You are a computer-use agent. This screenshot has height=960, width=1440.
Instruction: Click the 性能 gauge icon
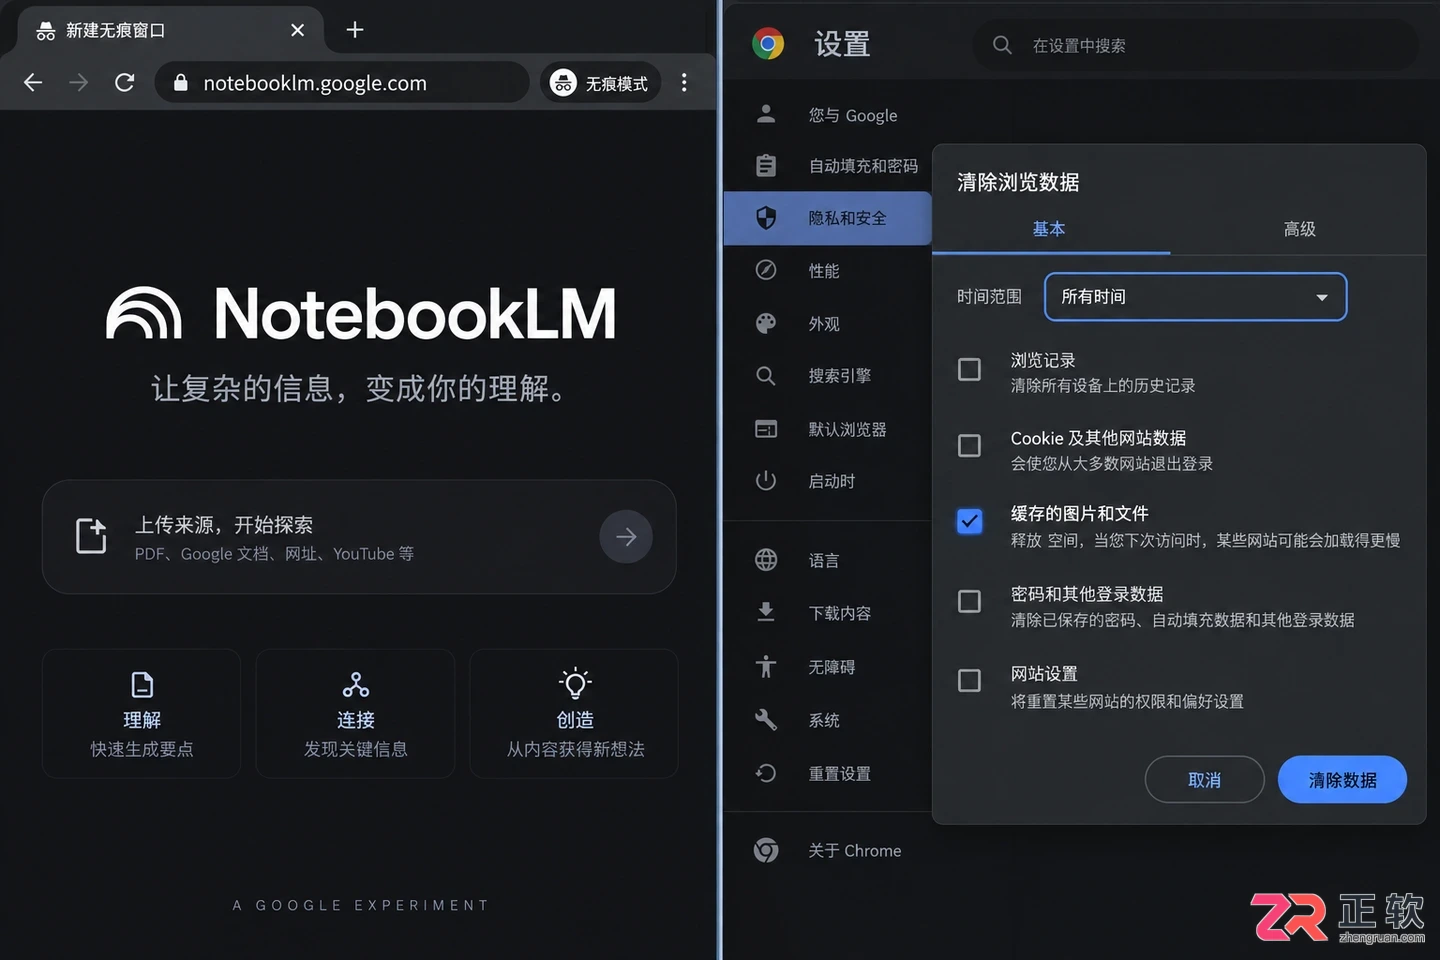coord(766,270)
